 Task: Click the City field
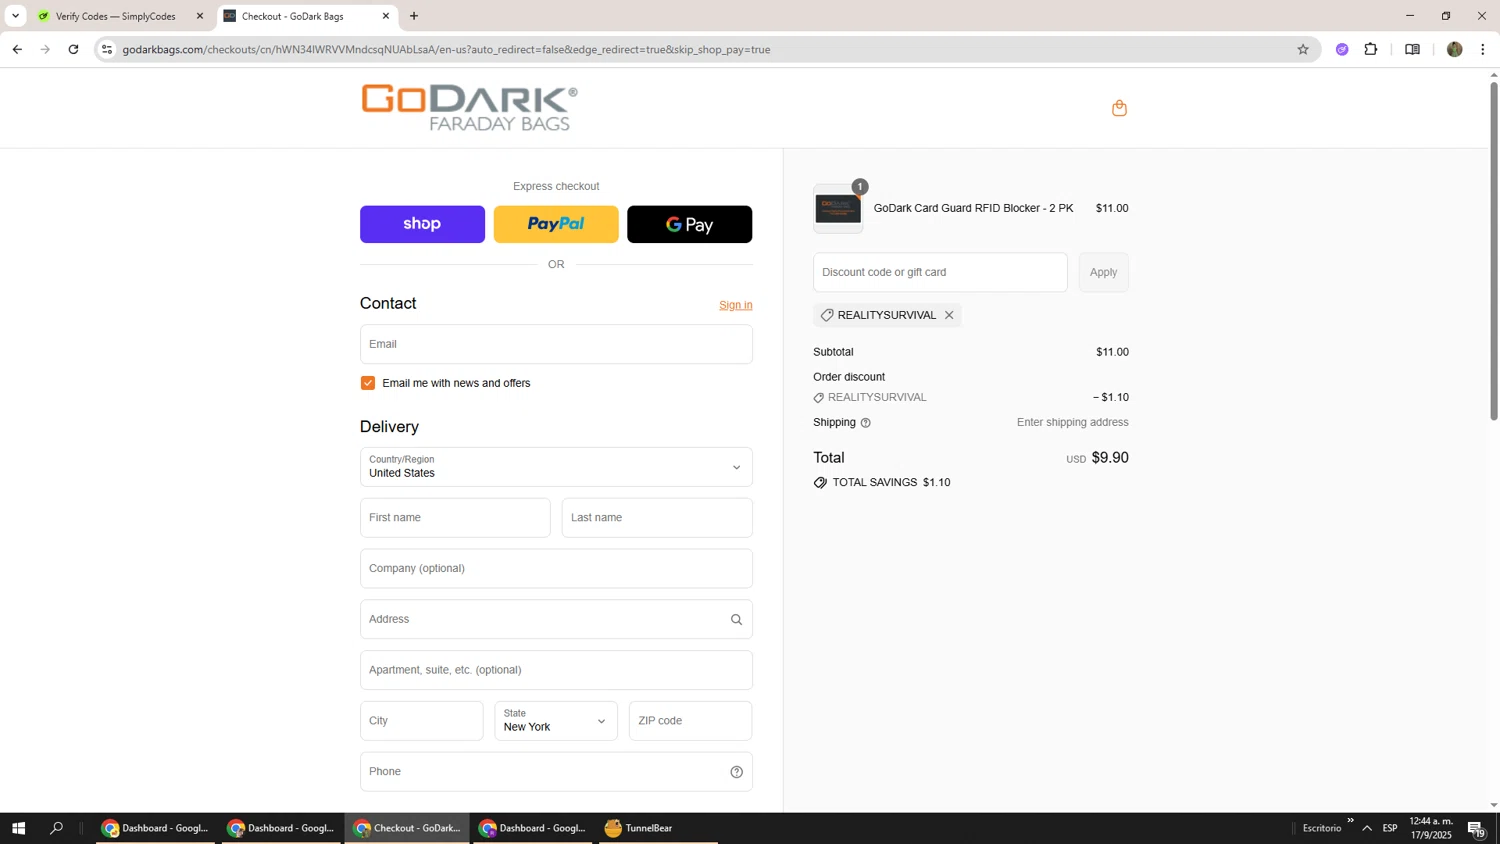421,721
